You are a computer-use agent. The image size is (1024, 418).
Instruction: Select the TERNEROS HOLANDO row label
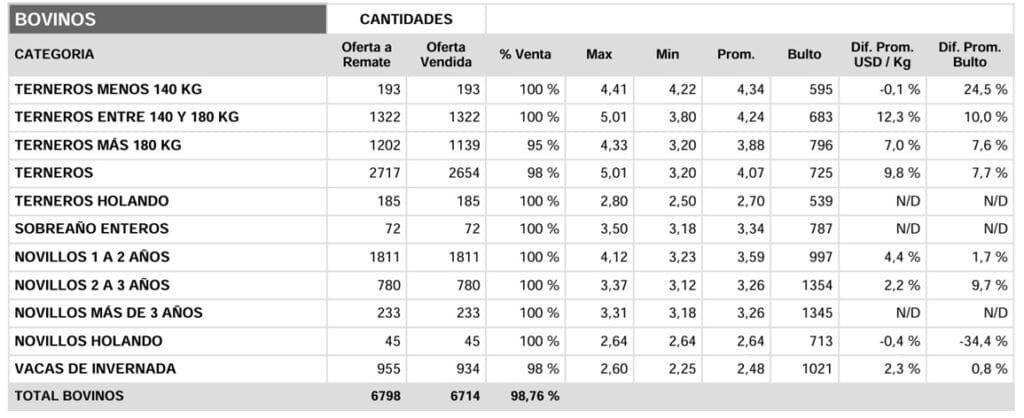pos(92,201)
